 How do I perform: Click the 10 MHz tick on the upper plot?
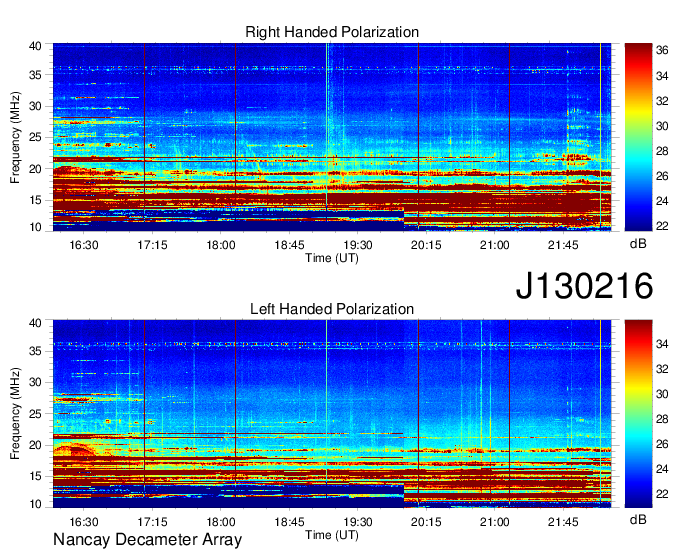click(36, 228)
